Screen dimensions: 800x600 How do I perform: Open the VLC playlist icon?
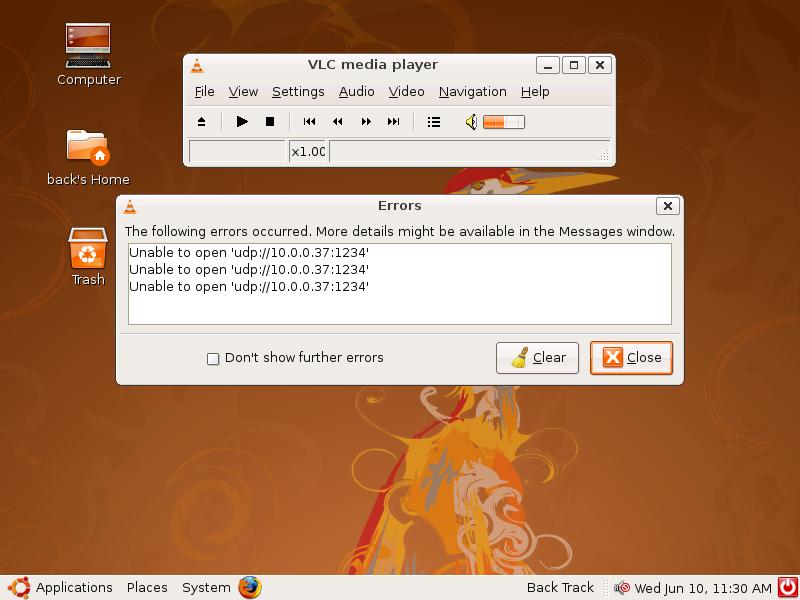pyautogui.click(x=434, y=122)
